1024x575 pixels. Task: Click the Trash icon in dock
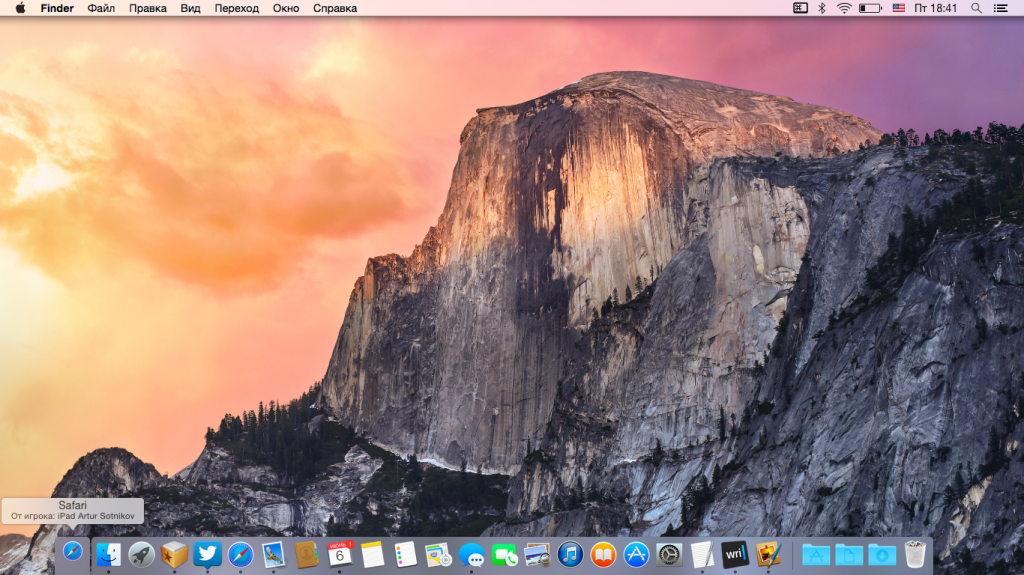tap(914, 554)
